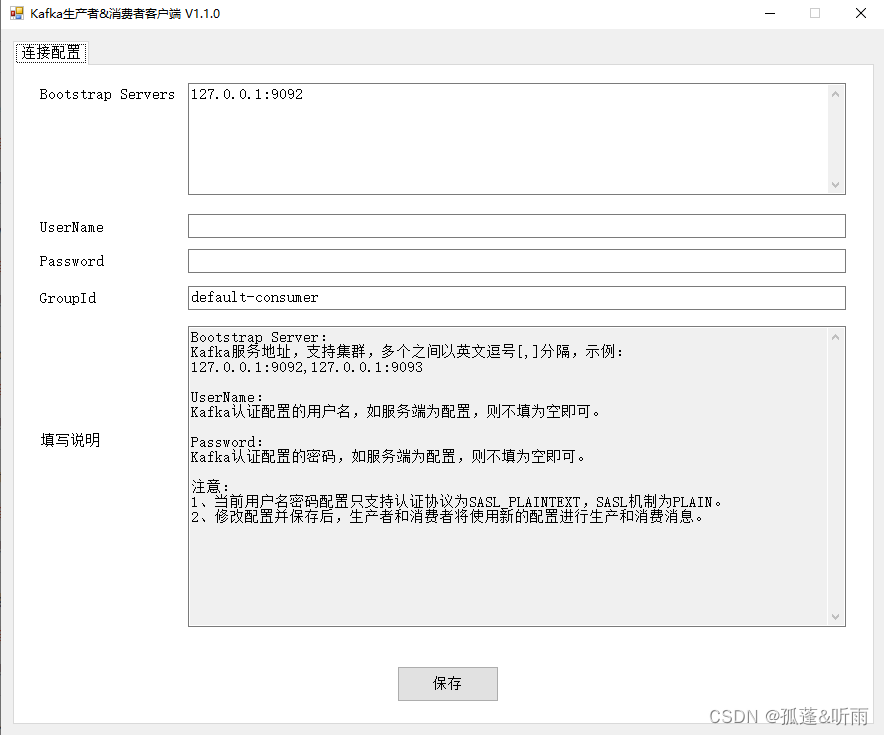
Task: Open the 连接配置 tab
Action: point(51,53)
